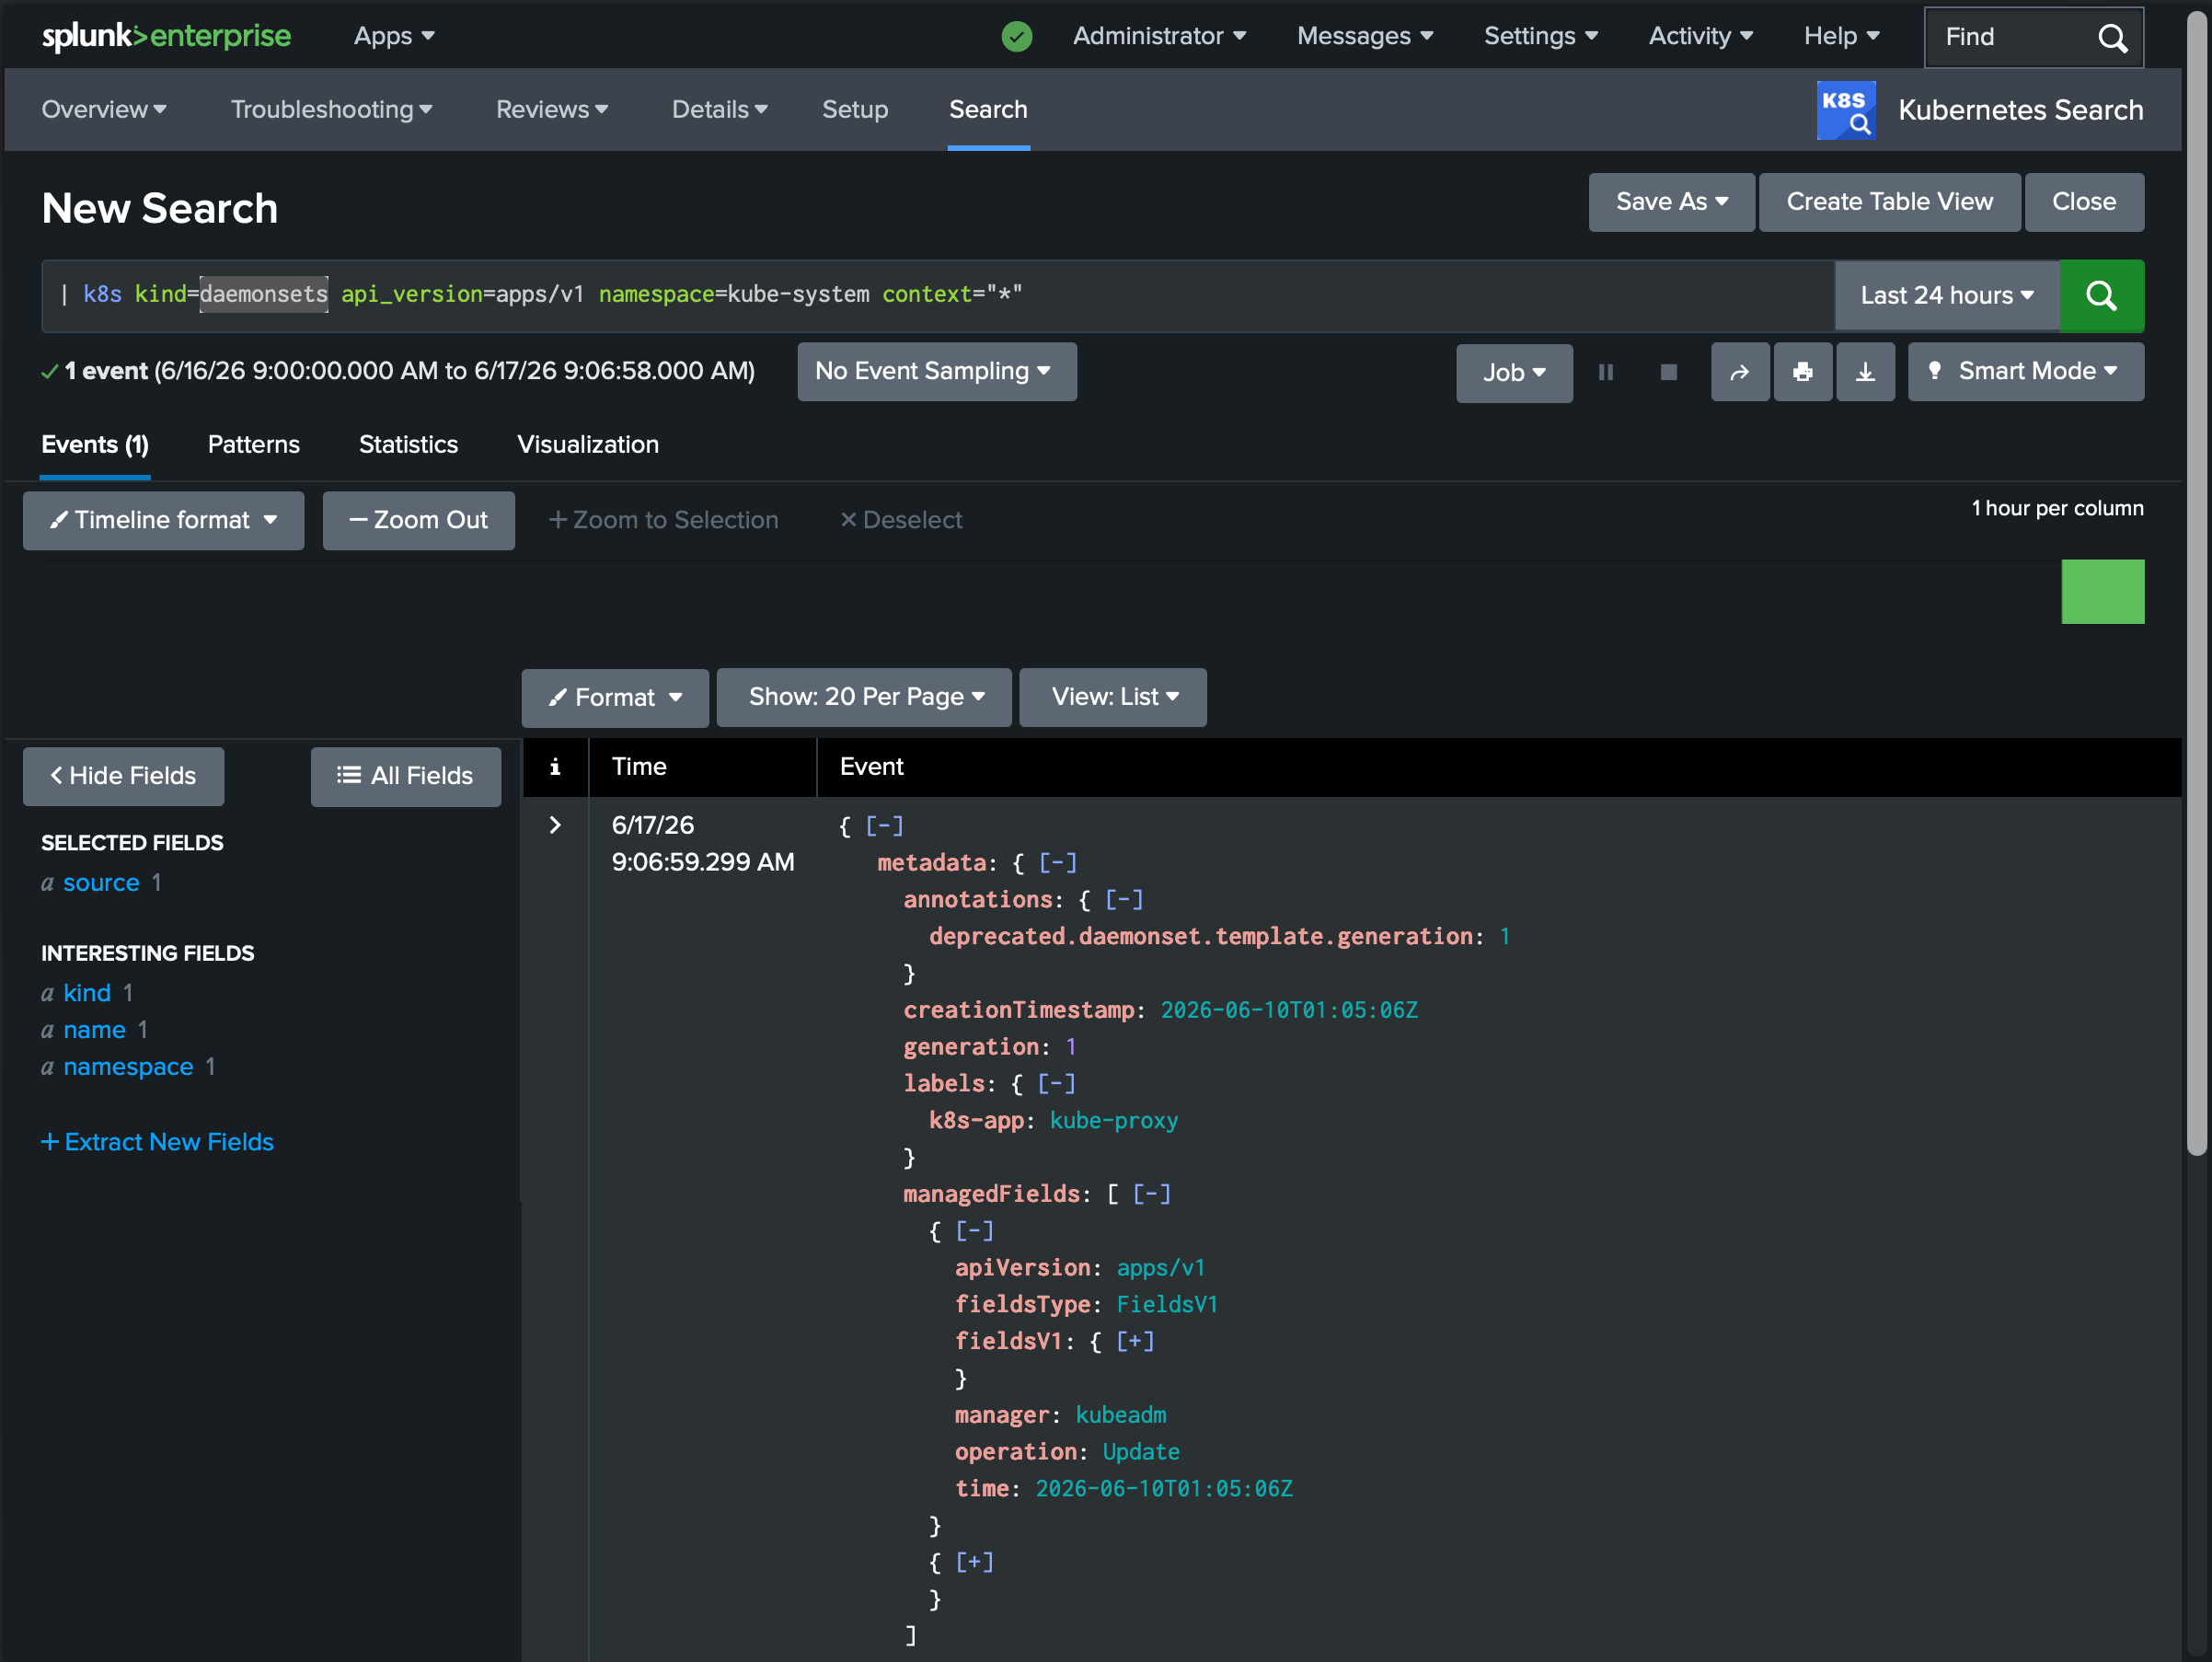Open the Settings menu
2212x1662 pixels.
1540,36
